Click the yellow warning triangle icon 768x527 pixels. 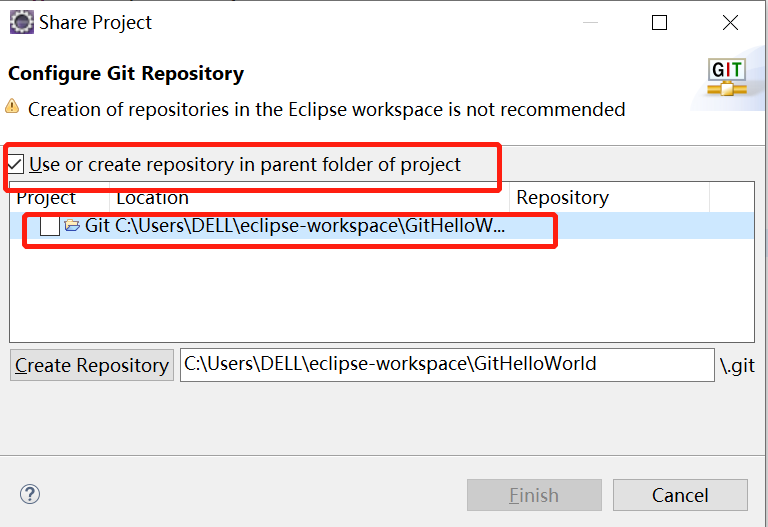tap(12, 106)
